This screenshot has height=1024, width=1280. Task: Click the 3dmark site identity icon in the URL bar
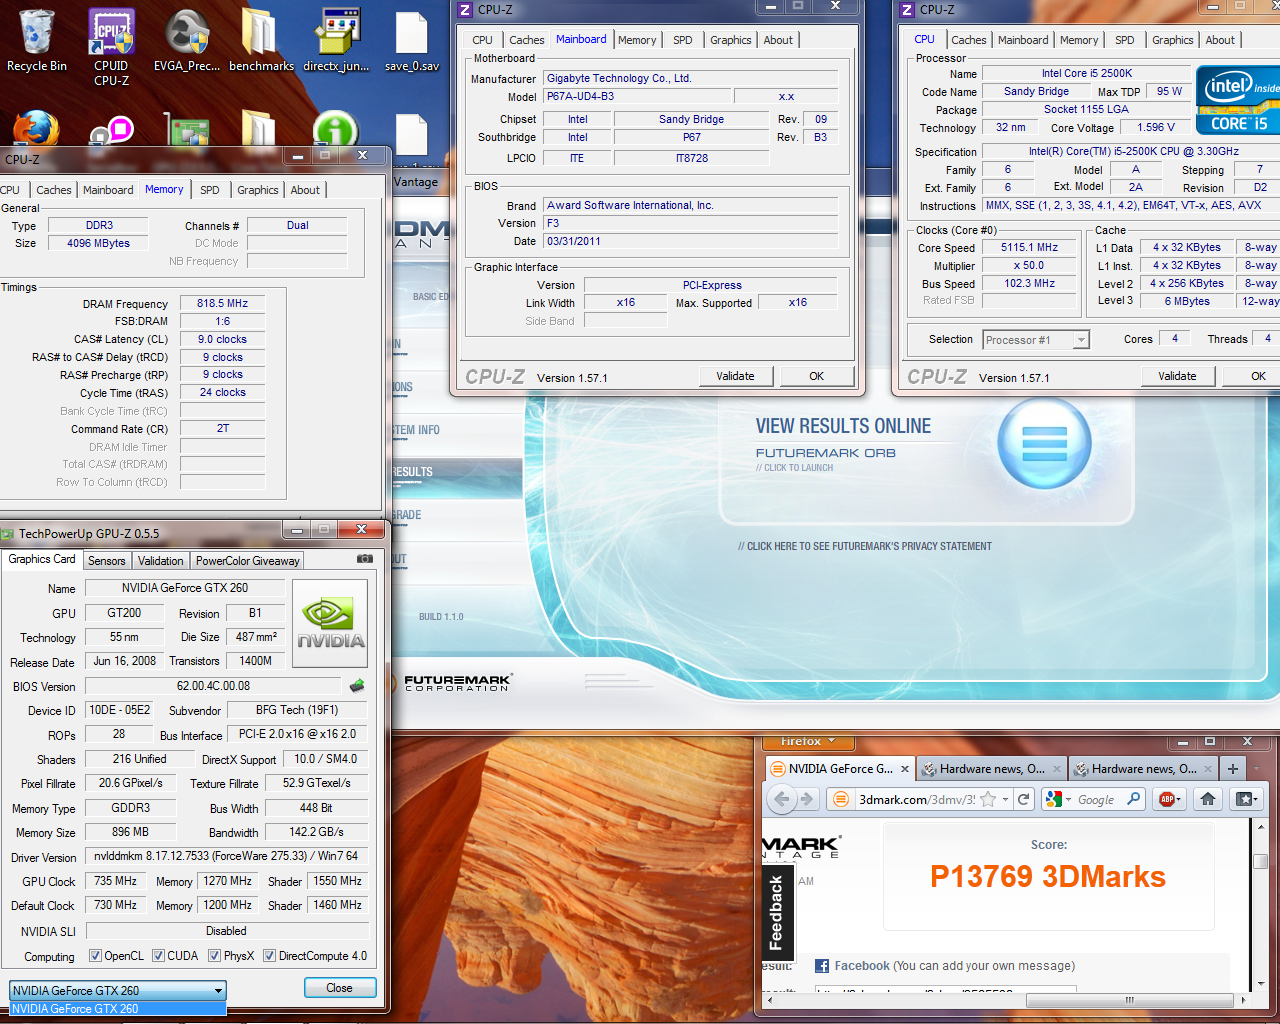tap(841, 799)
